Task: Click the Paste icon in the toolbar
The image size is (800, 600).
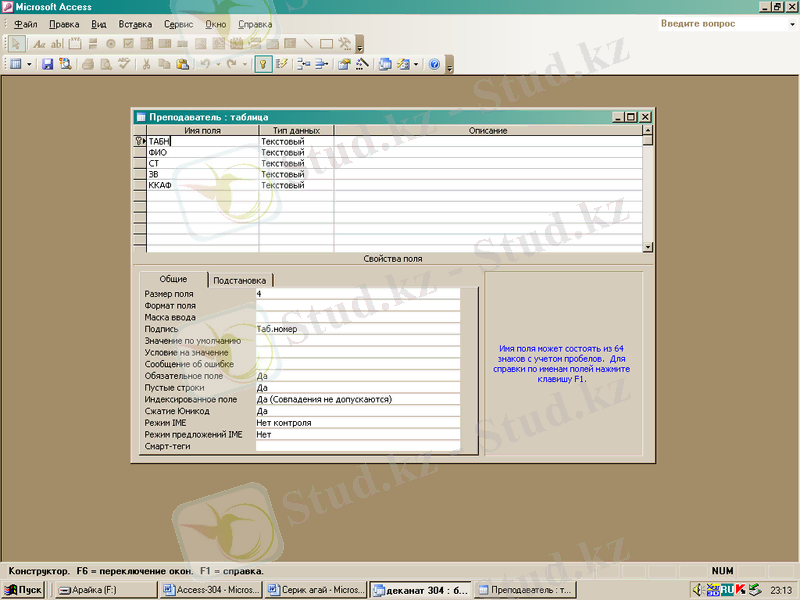Action: point(182,64)
